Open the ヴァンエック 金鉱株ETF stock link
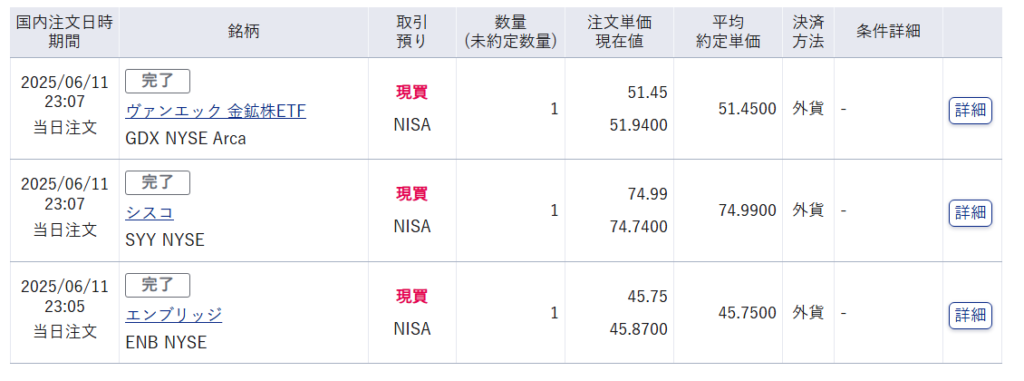 coord(216,111)
